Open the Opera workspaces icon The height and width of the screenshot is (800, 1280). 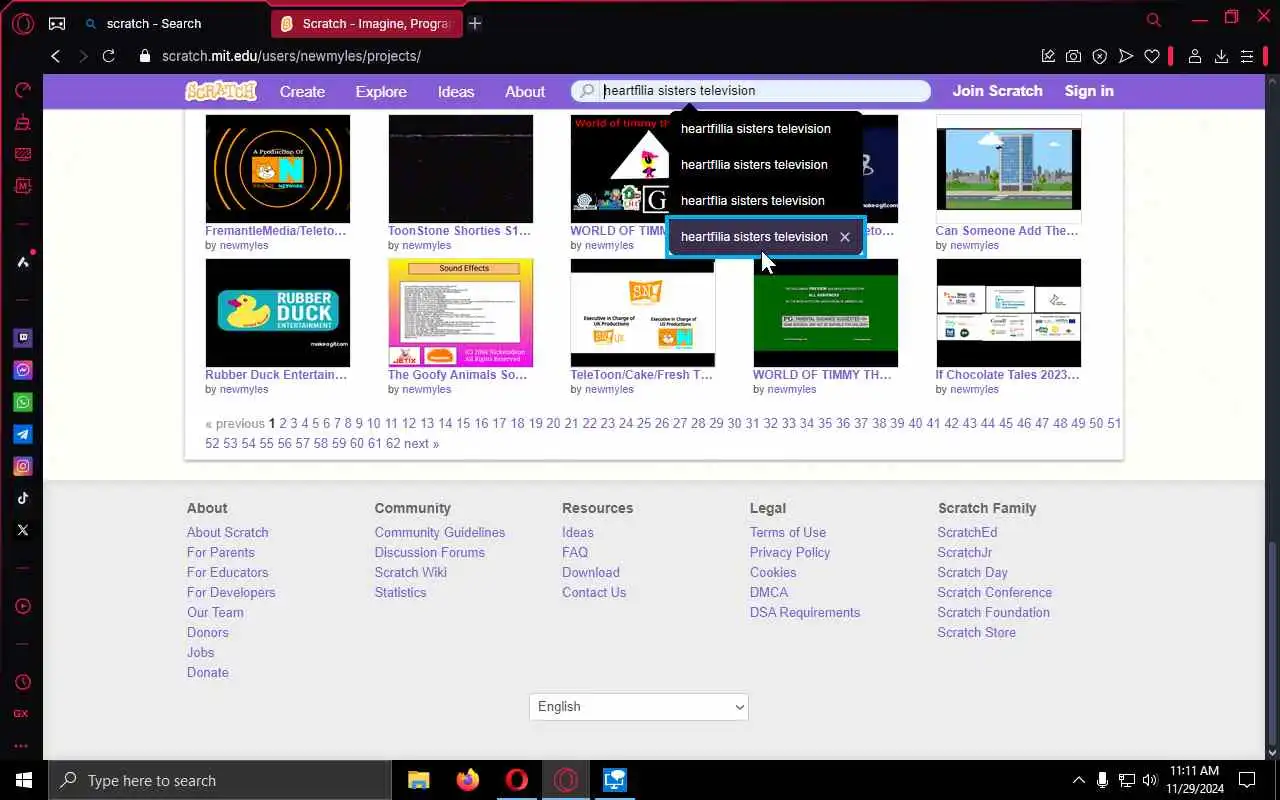[57, 23]
